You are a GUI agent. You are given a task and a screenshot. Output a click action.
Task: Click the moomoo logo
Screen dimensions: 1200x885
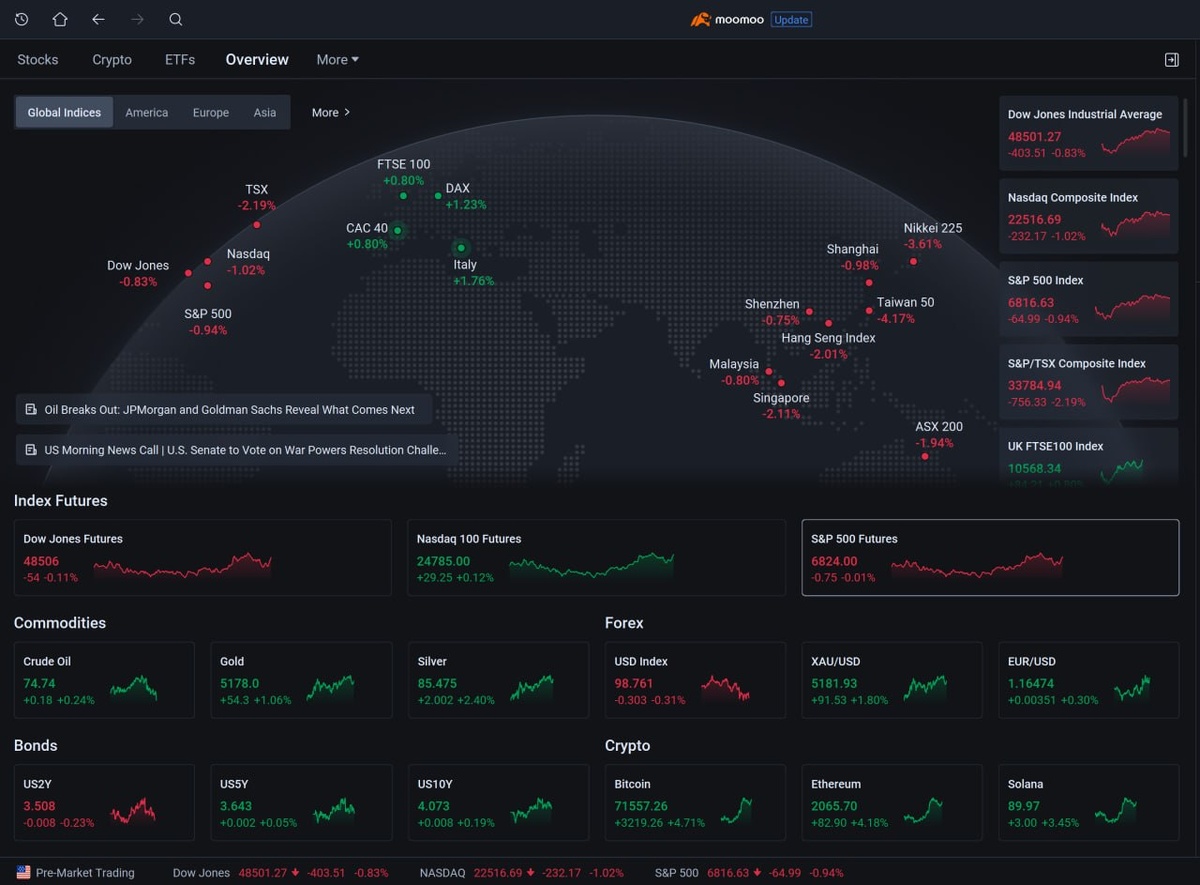tap(728, 19)
